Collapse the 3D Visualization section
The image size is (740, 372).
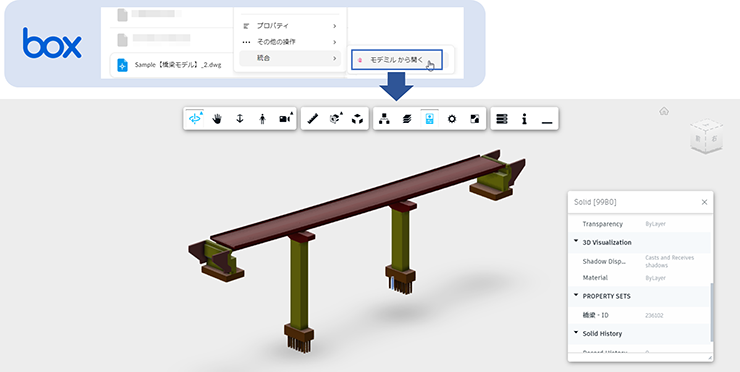(576, 241)
